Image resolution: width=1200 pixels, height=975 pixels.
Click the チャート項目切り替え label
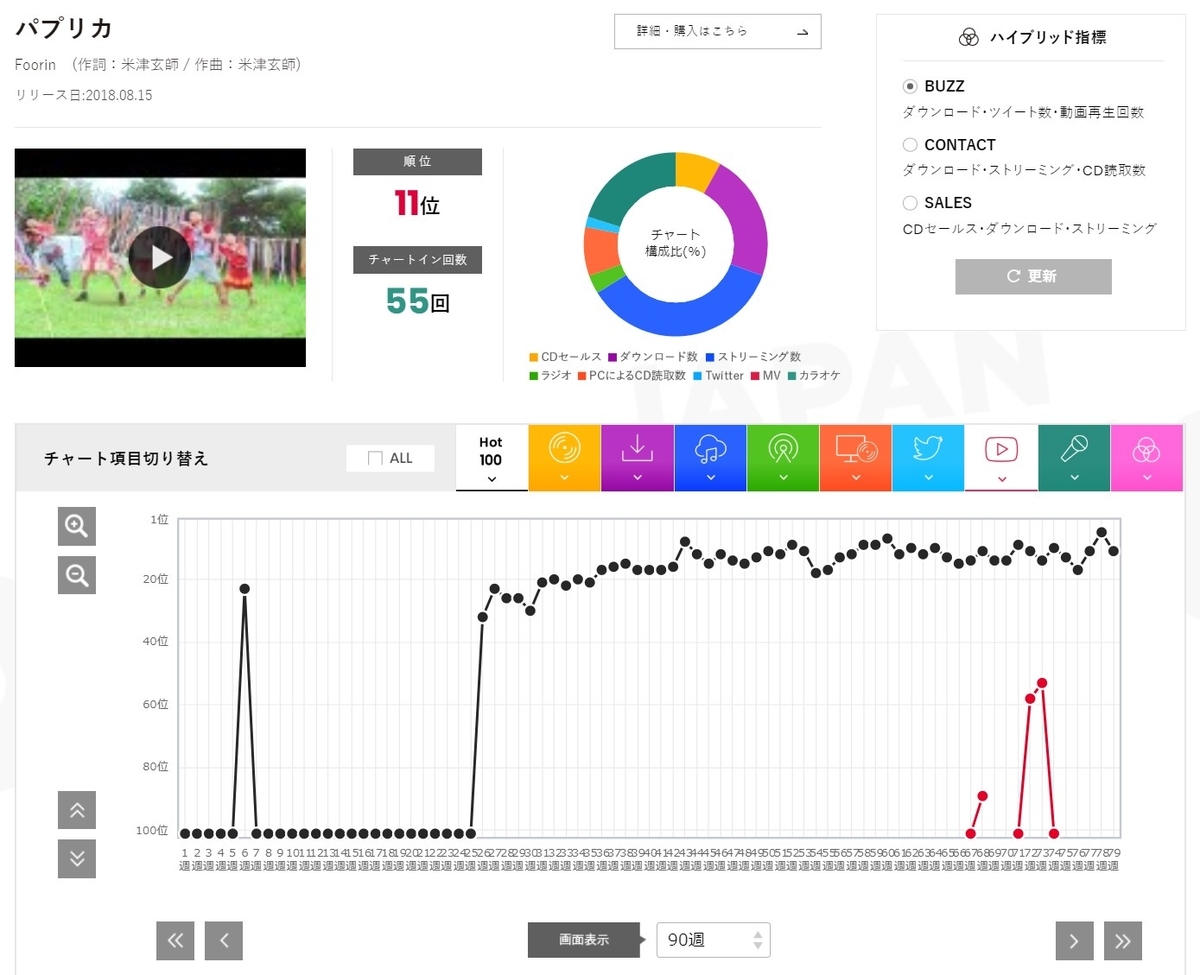(x=126, y=458)
